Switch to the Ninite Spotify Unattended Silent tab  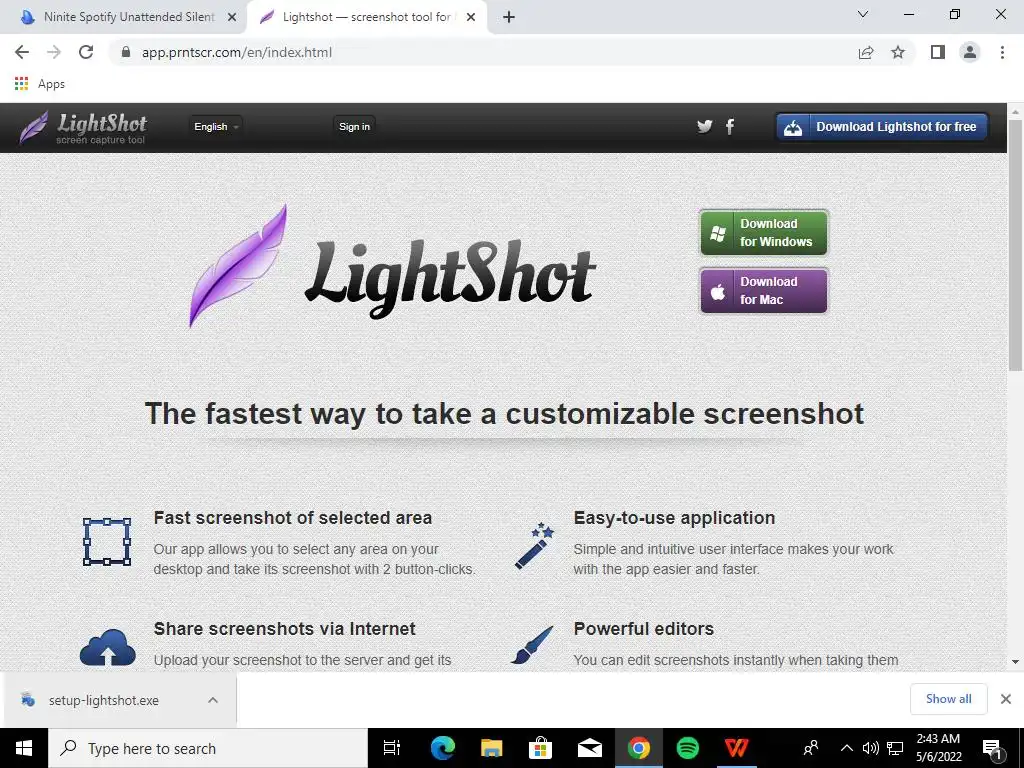[x=123, y=18]
